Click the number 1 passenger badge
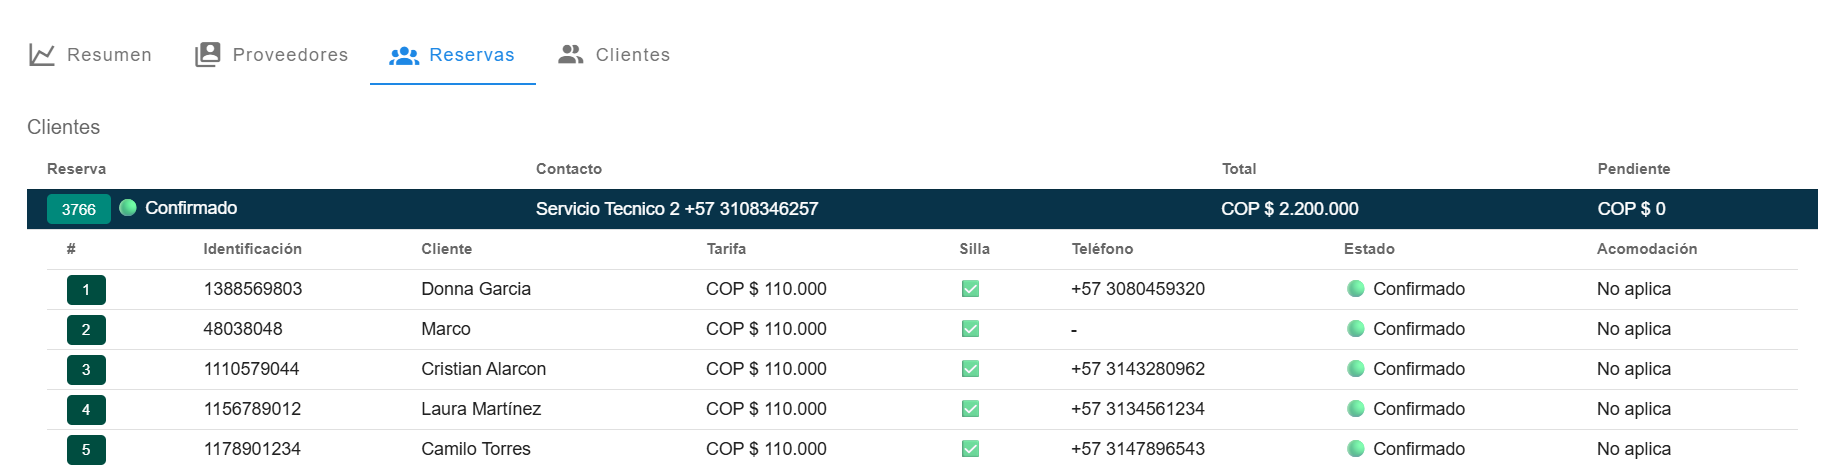 86,290
